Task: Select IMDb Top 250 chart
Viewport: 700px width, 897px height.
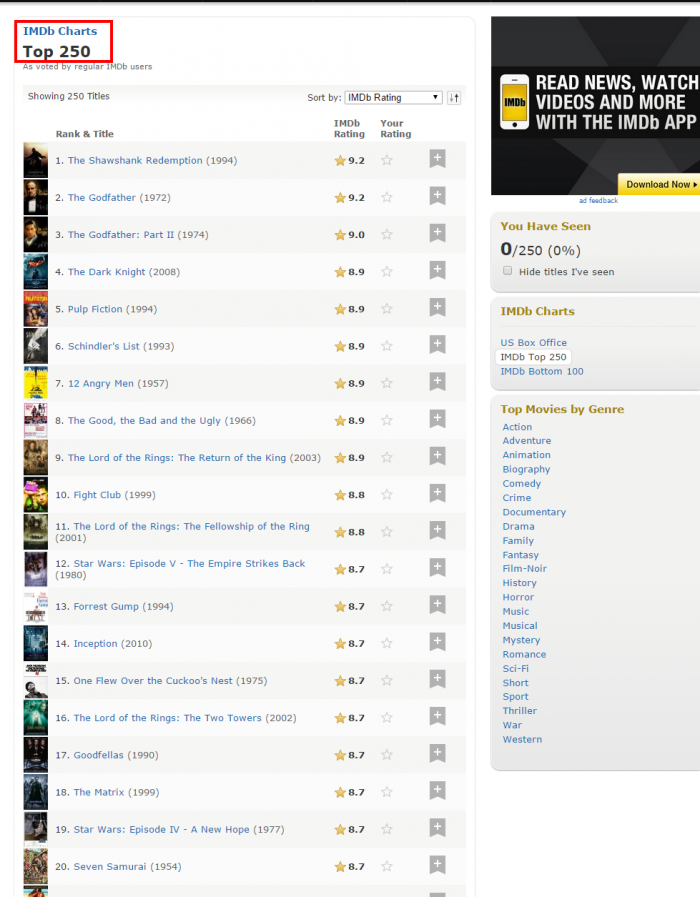Action: (x=533, y=357)
